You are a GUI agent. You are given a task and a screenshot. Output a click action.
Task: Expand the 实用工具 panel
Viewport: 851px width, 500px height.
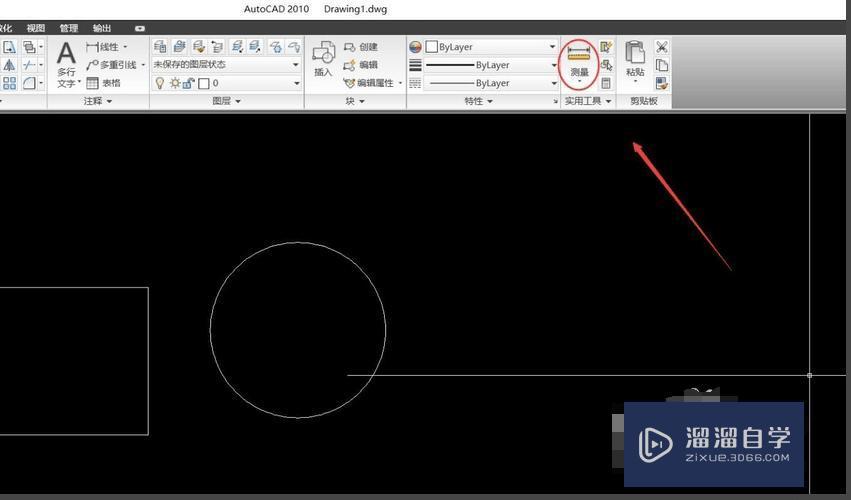click(588, 101)
